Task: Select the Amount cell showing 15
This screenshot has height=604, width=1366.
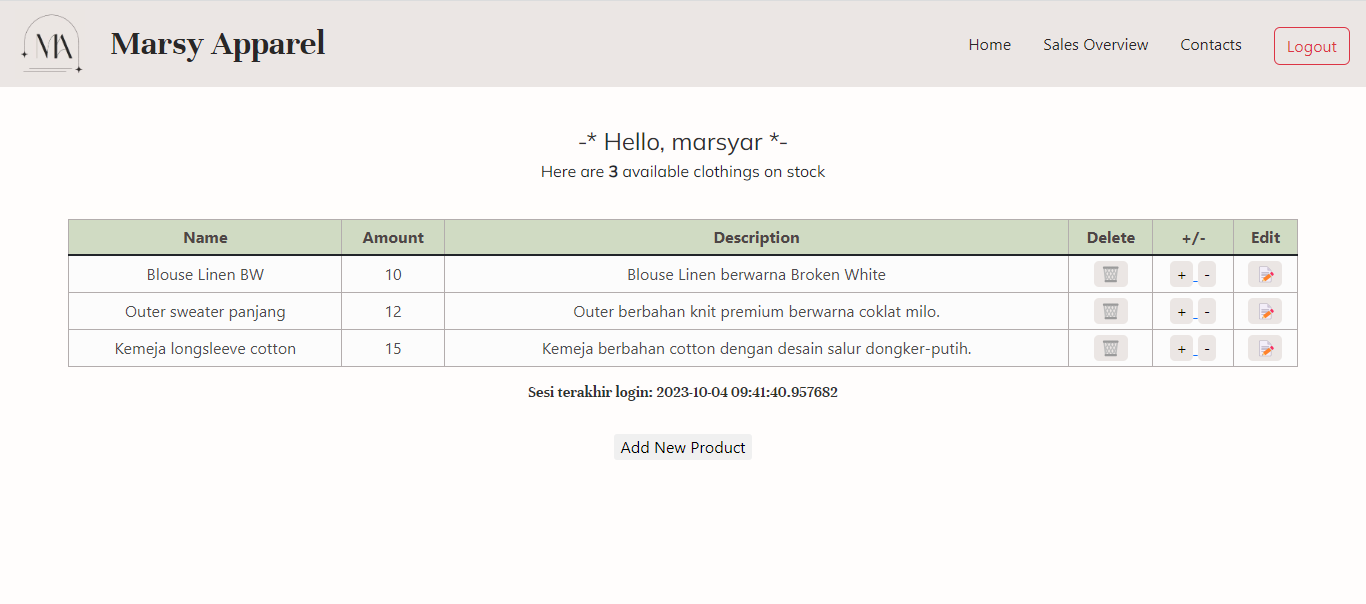Action: [x=393, y=348]
